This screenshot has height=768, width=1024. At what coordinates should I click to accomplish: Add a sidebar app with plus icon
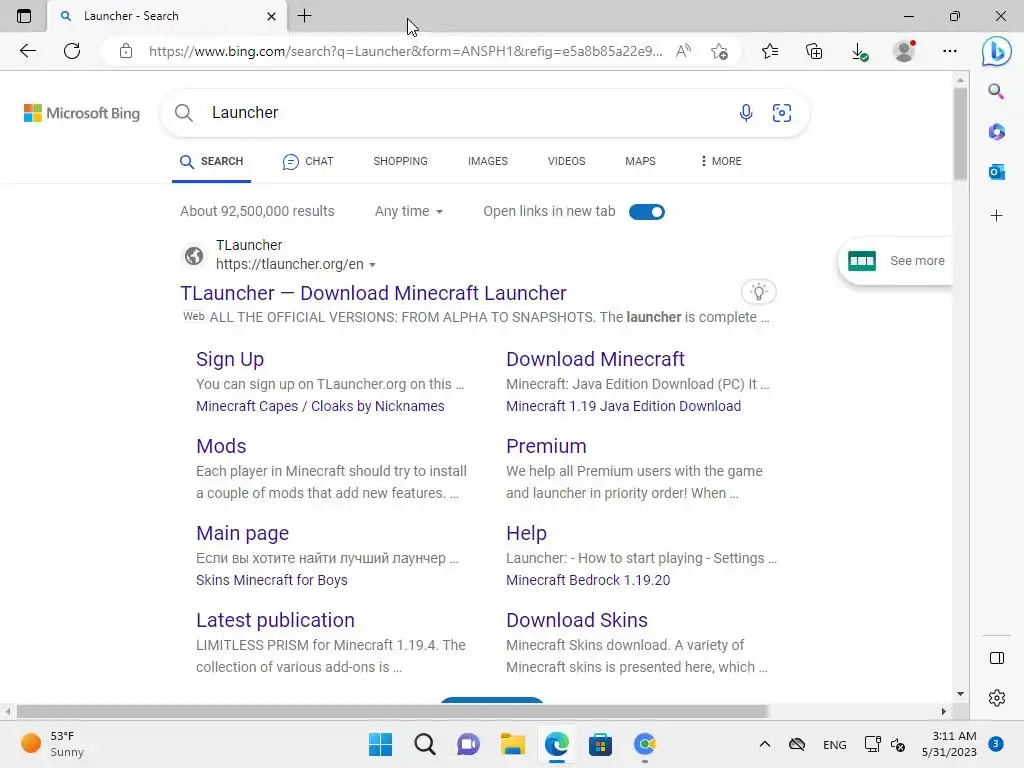click(996, 216)
